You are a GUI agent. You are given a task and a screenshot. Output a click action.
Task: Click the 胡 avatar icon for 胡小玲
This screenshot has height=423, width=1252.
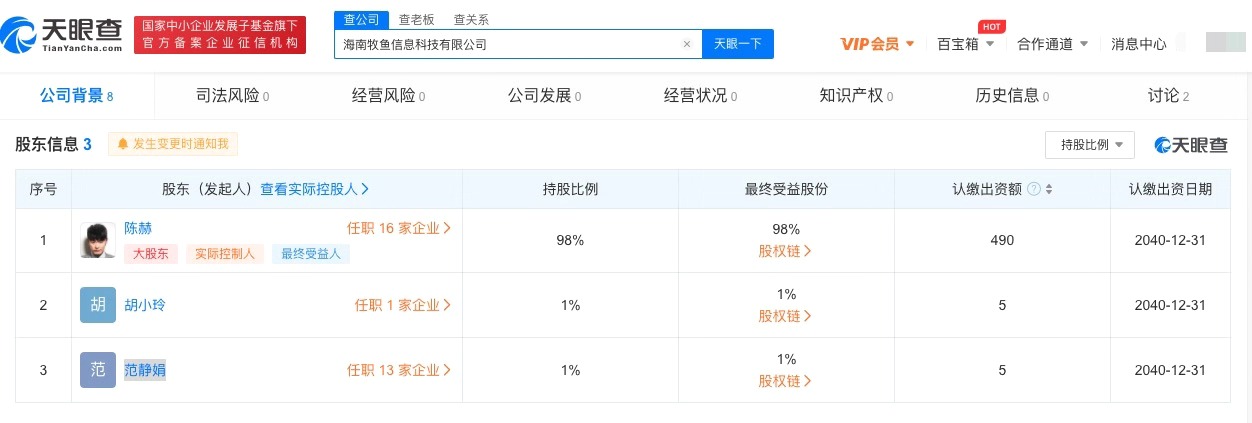pyautogui.click(x=98, y=305)
